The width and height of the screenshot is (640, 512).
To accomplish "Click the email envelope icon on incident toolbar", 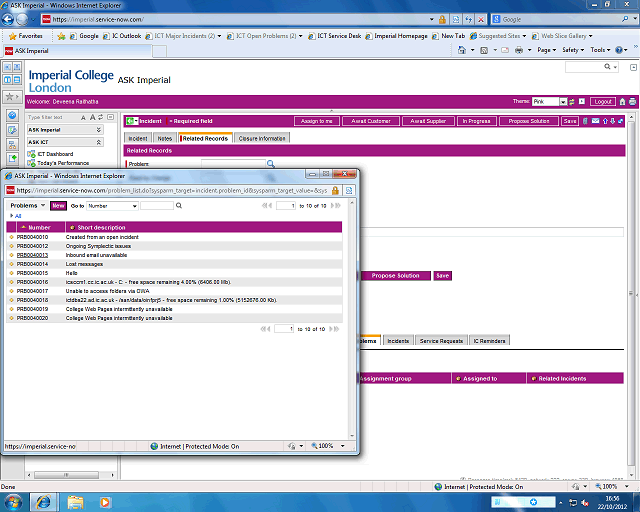I will pyautogui.click(x=595, y=121).
